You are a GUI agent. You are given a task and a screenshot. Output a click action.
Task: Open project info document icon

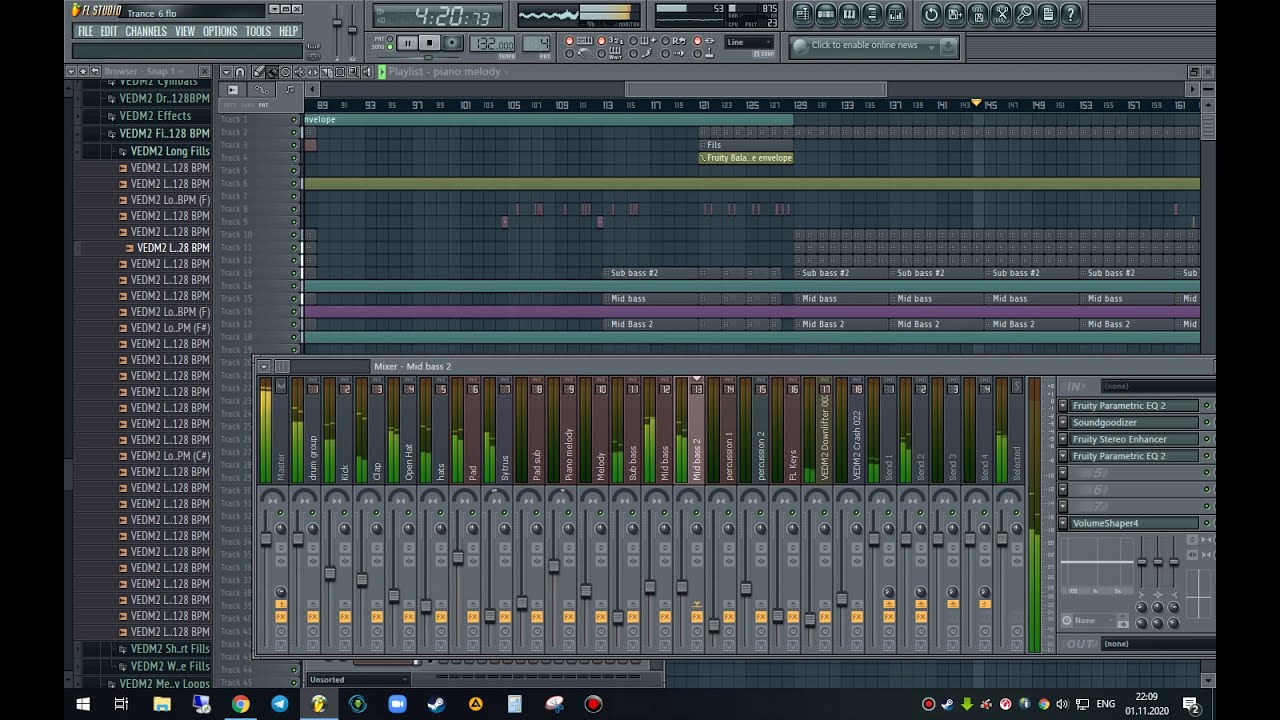(x=1048, y=14)
